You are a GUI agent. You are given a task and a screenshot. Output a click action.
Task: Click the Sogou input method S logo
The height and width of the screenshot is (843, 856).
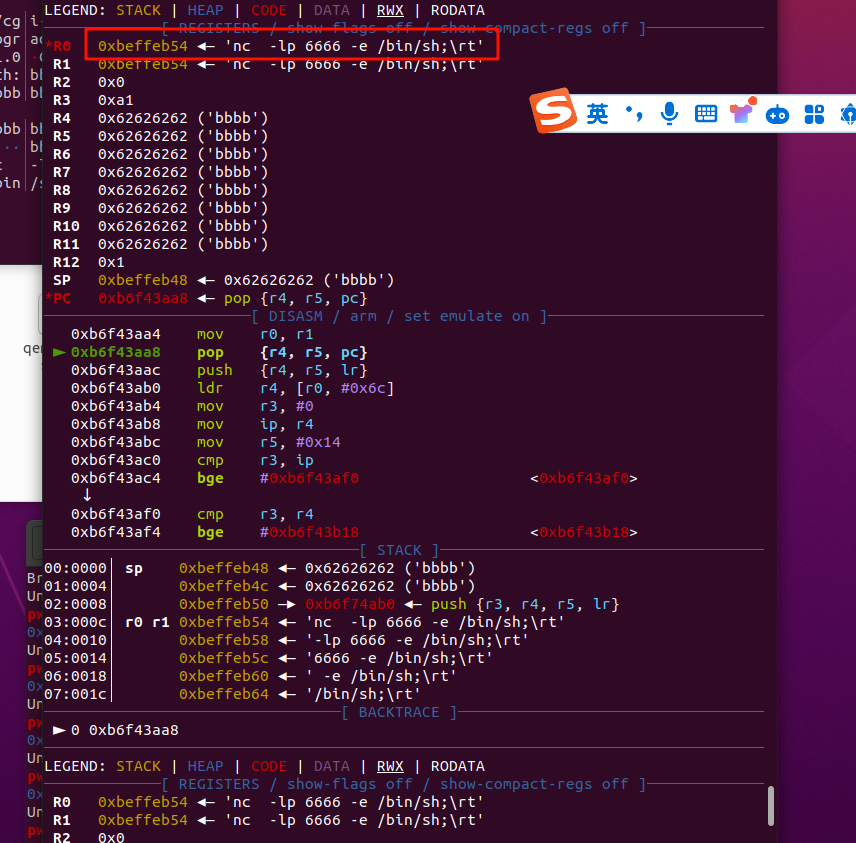click(x=552, y=111)
